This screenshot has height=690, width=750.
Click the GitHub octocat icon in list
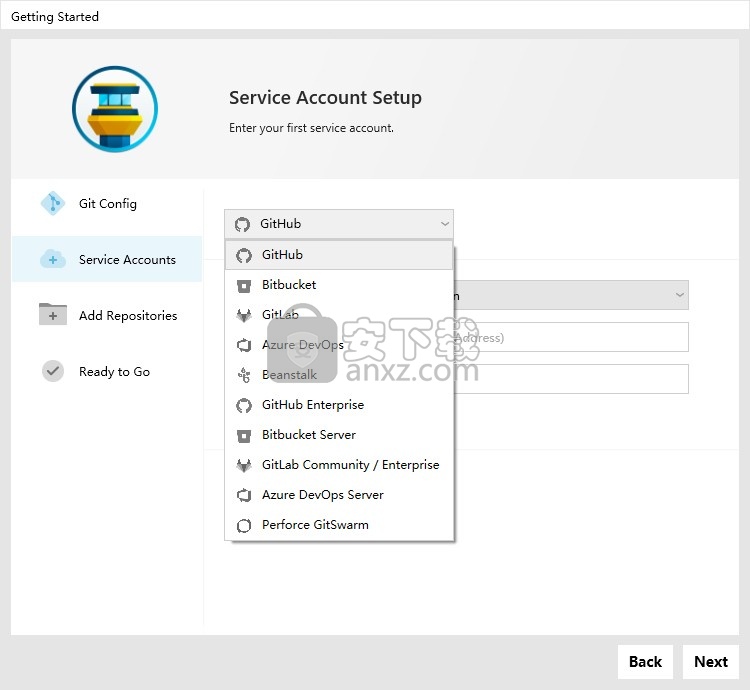pyautogui.click(x=243, y=255)
